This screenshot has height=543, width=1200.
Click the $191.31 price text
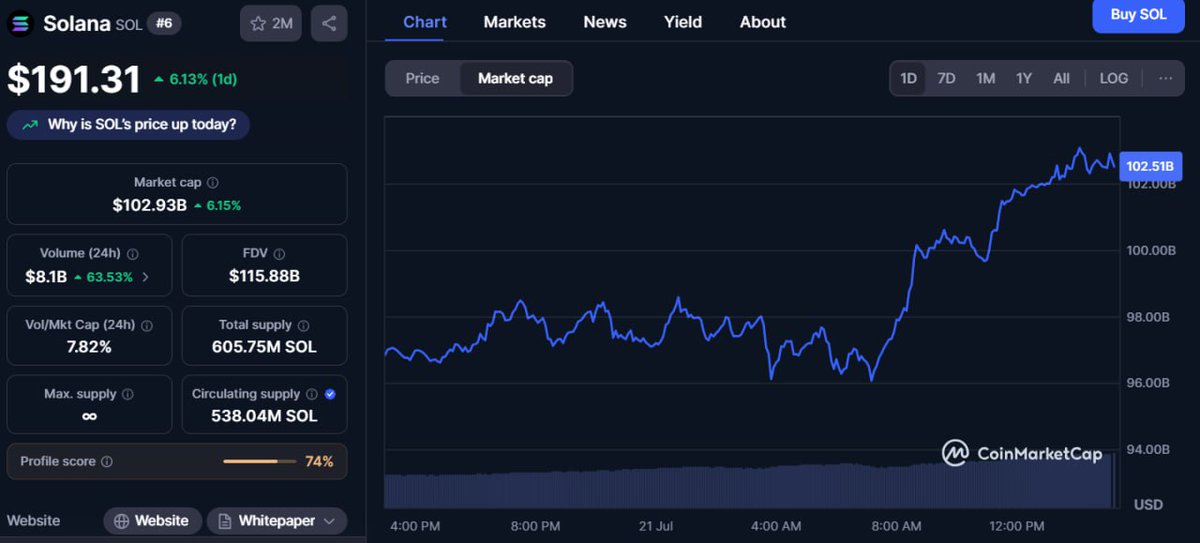pos(74,80)
